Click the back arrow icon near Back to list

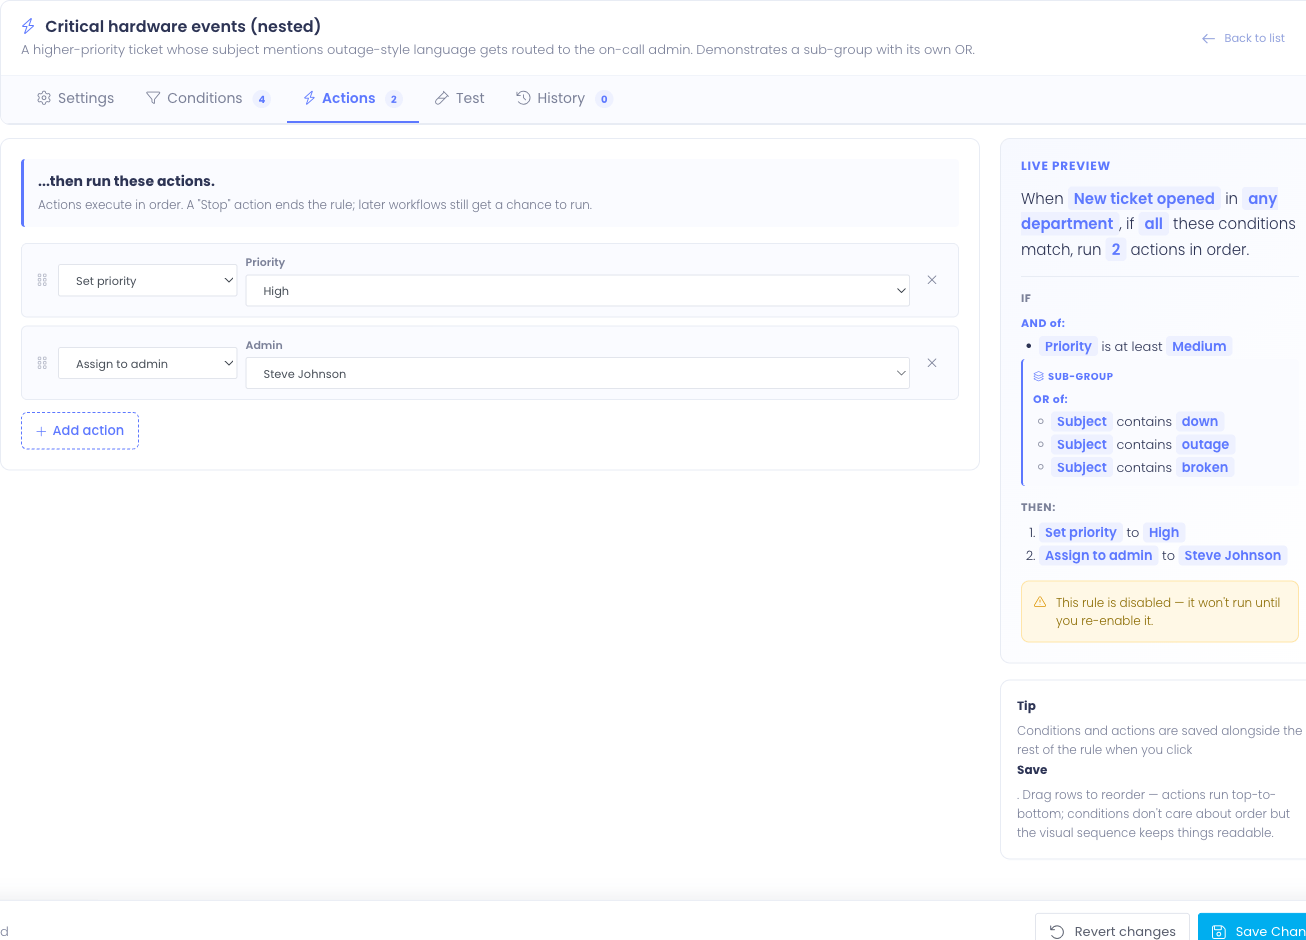point(1209,38)
